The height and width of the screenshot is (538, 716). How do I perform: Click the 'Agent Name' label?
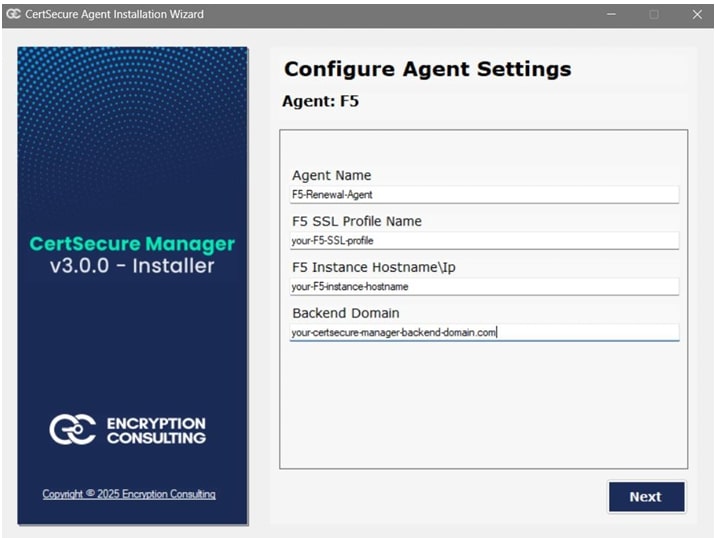point(332,175)
